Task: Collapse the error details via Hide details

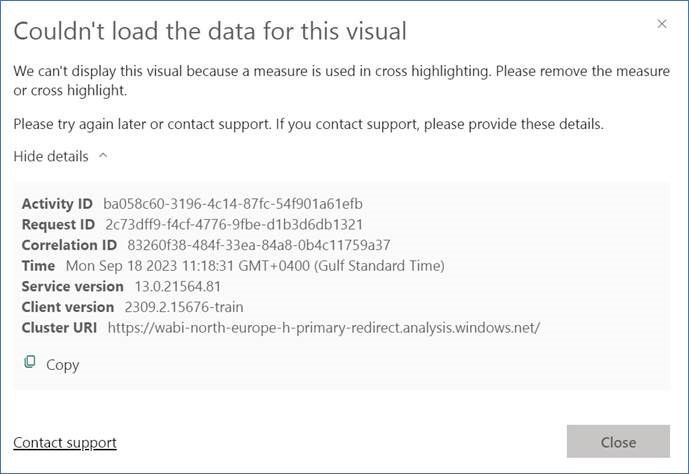Action: click(51, 156)
